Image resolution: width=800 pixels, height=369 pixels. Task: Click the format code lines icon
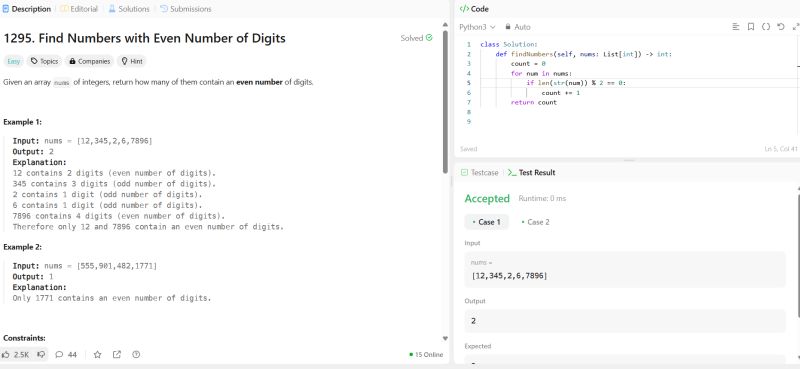[736, 27]
